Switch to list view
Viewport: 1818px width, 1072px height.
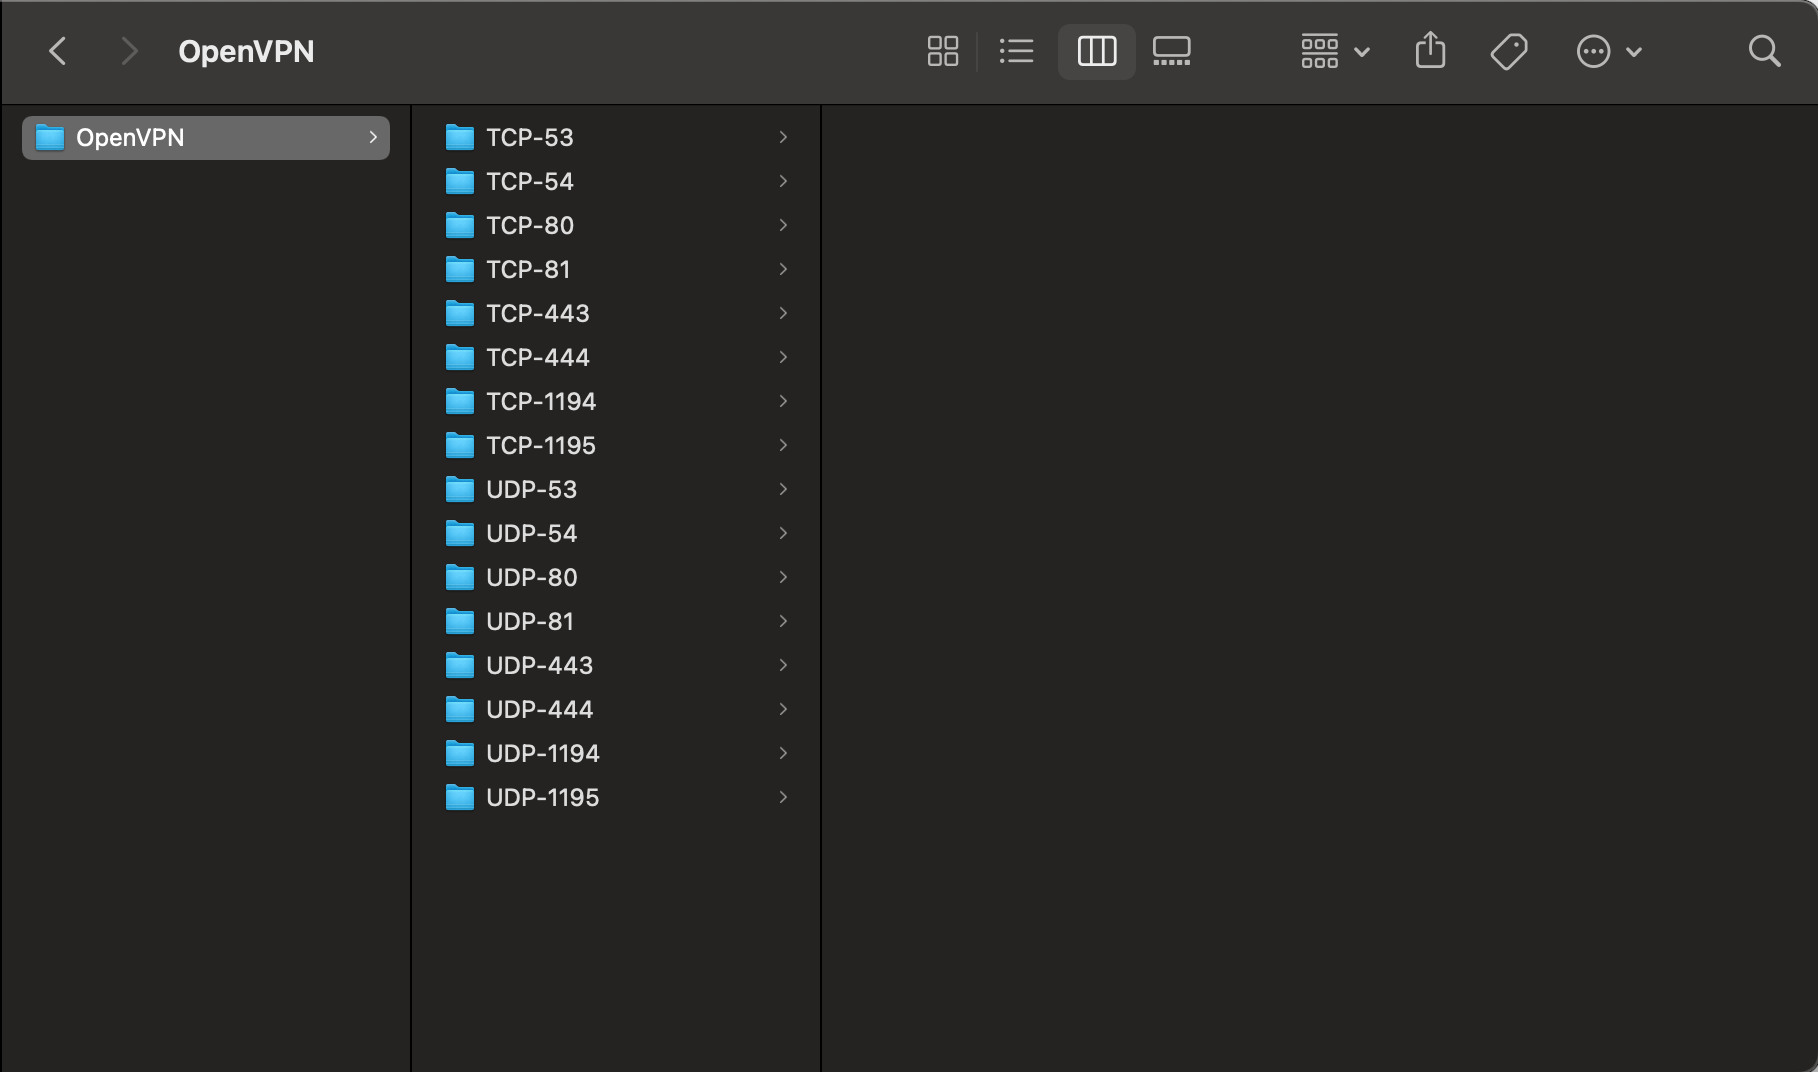coord(1017,51)
